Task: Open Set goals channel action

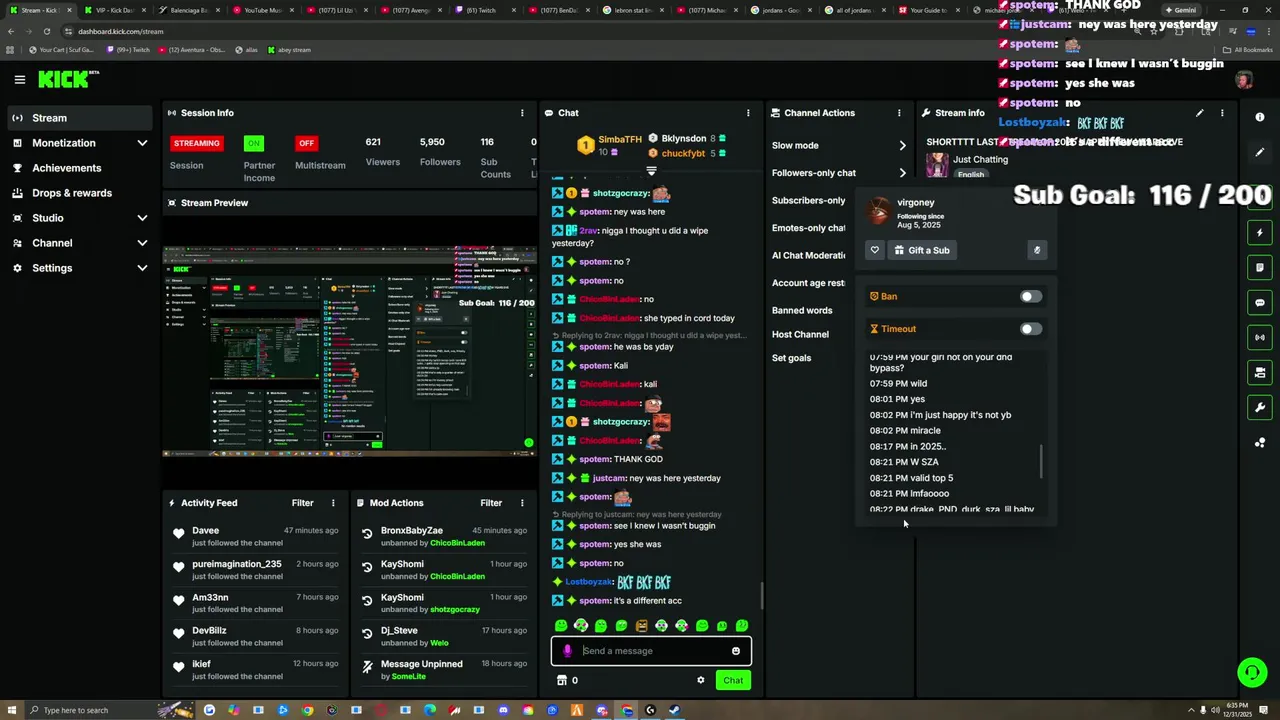Action: pyautogui.click(x=791, y=358)
